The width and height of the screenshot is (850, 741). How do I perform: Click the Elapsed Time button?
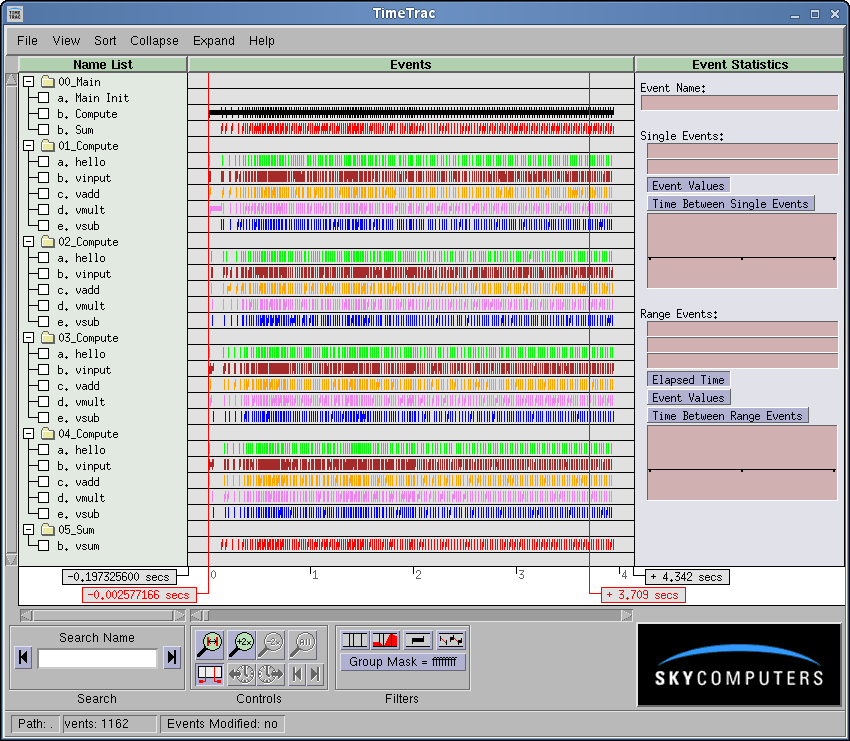tap(688, 379)
